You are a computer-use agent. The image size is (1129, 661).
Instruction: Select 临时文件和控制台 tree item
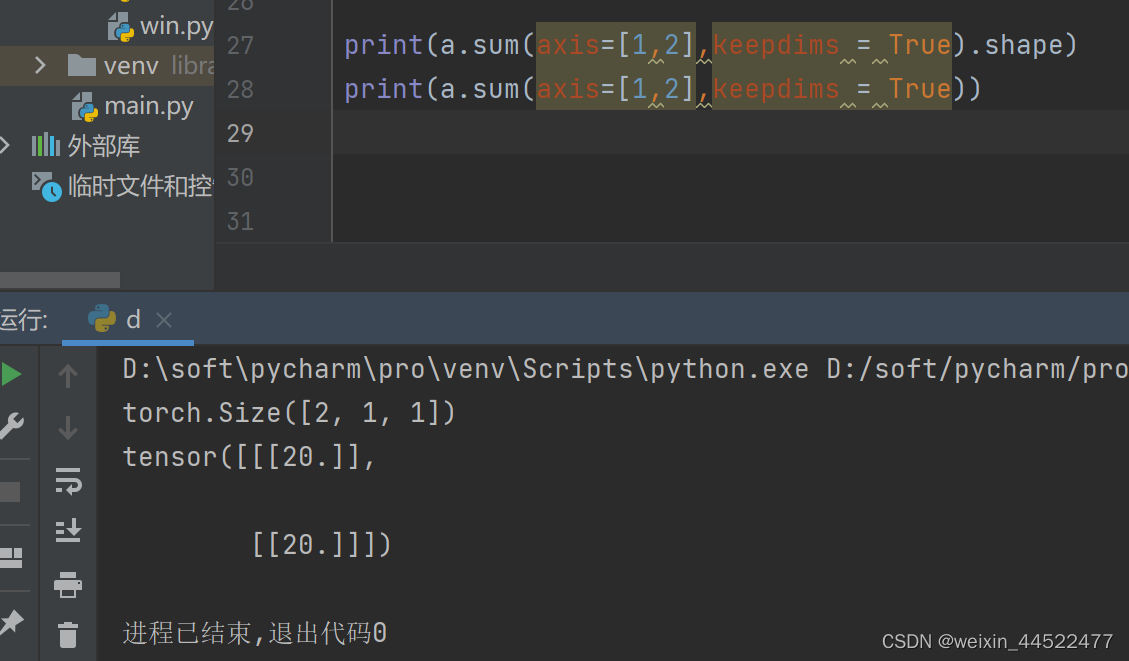coord(122,186)
